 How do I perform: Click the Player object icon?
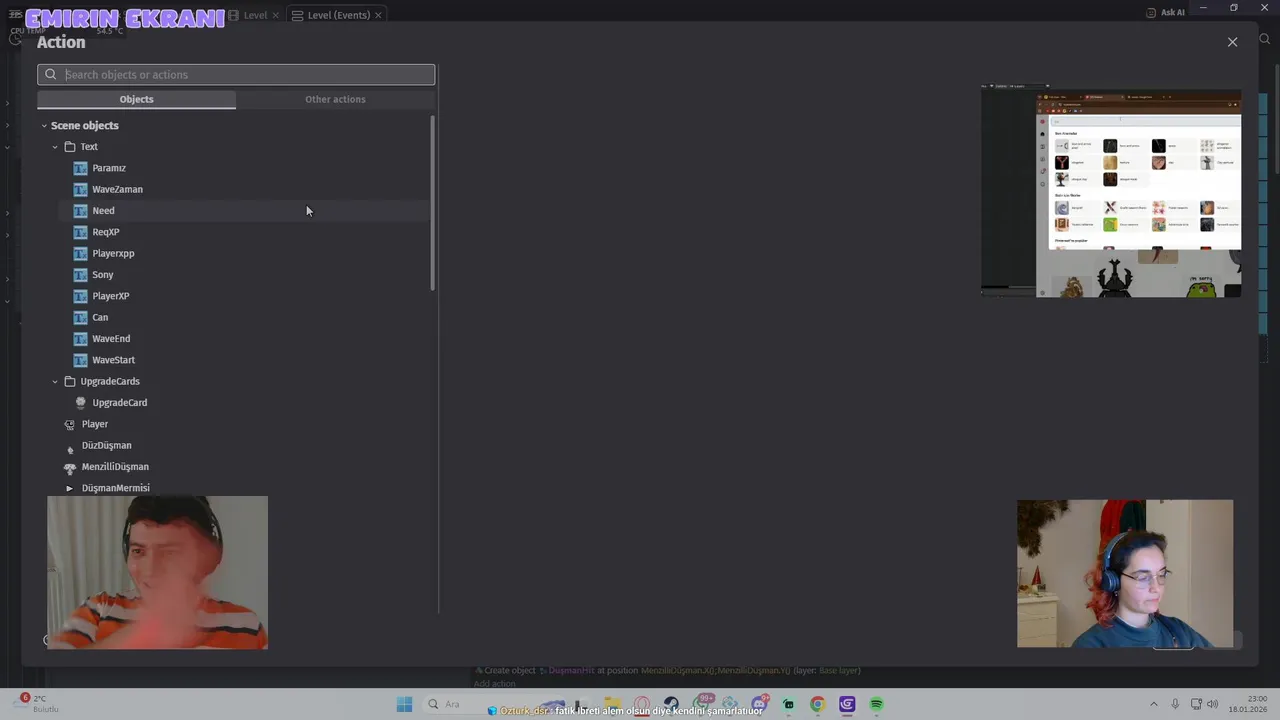pos(70,424)
